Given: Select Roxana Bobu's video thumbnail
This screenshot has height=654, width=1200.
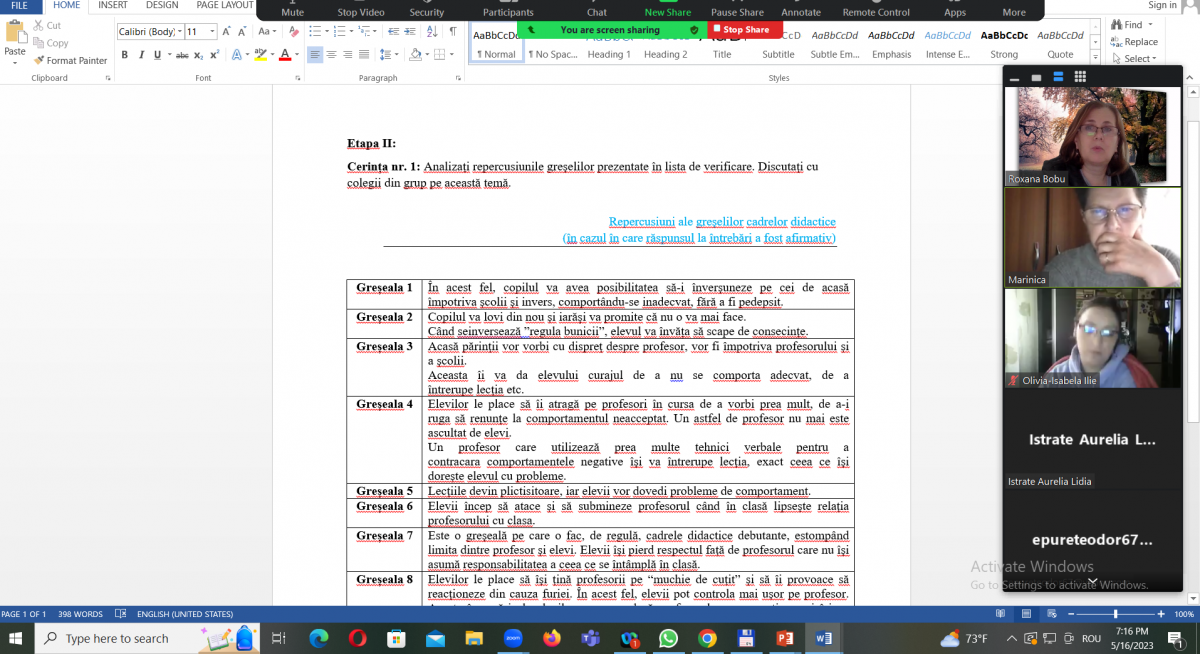Looking at the screenshot, I should coord(1092,136).
